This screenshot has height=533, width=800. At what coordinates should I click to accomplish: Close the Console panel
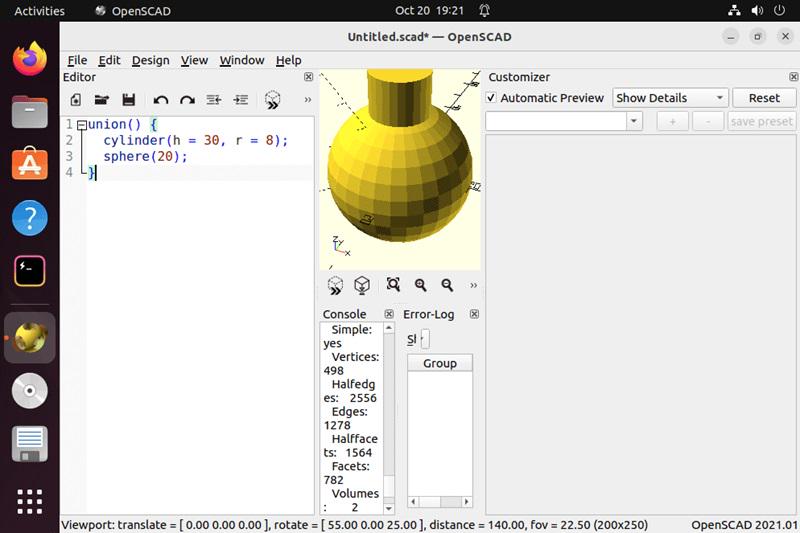coord(389,314)
